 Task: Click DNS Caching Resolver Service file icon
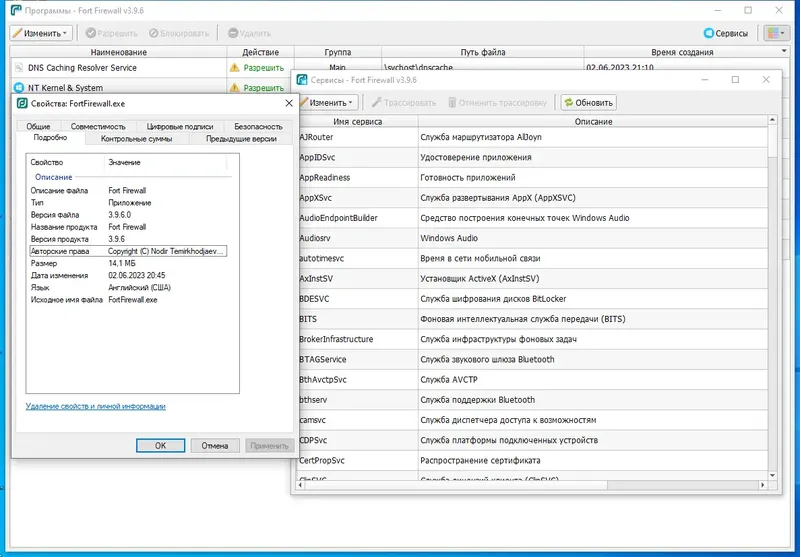[19, 67]
